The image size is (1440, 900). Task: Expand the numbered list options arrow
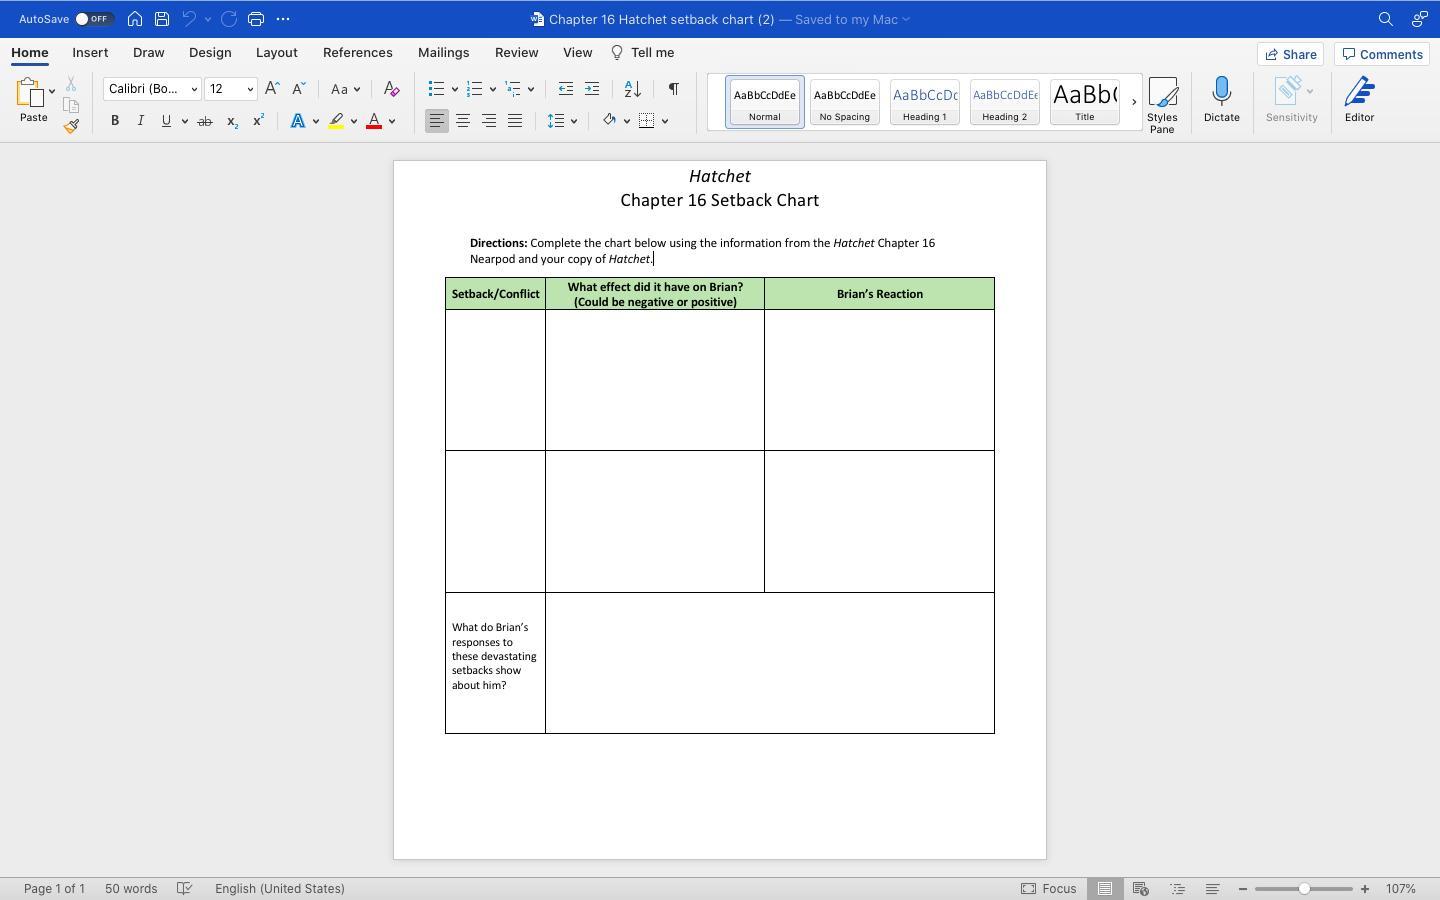click(x=493, y=89)
